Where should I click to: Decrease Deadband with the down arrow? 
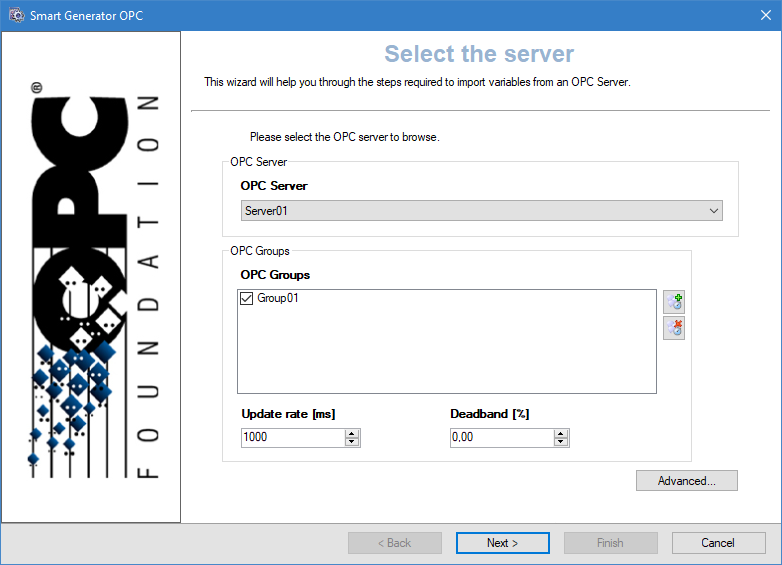pos(561,441)
